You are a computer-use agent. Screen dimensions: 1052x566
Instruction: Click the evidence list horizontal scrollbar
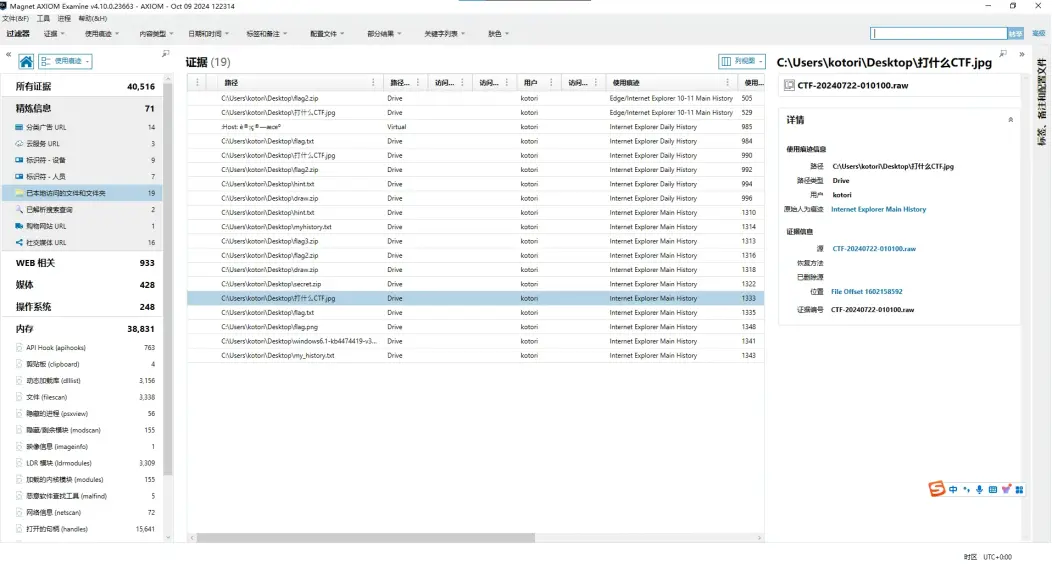[x=470, y=538]
